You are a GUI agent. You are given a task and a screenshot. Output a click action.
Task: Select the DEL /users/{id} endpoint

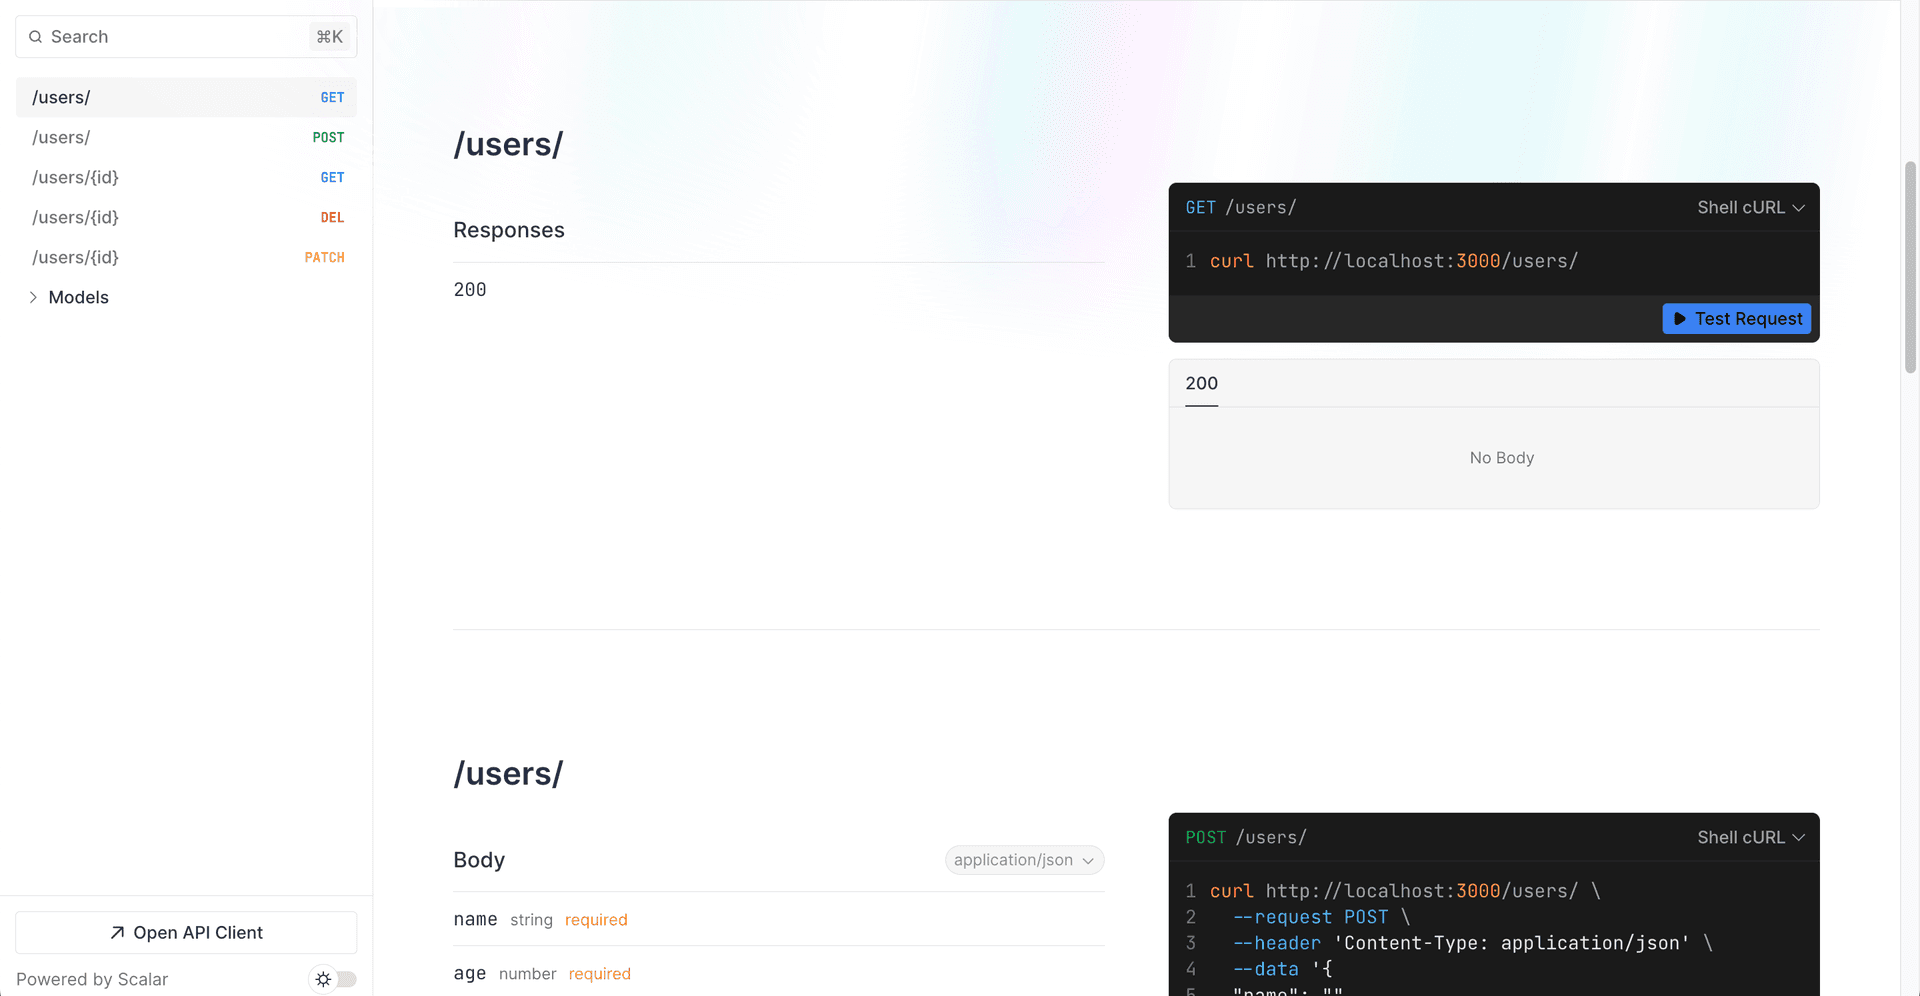186,217
